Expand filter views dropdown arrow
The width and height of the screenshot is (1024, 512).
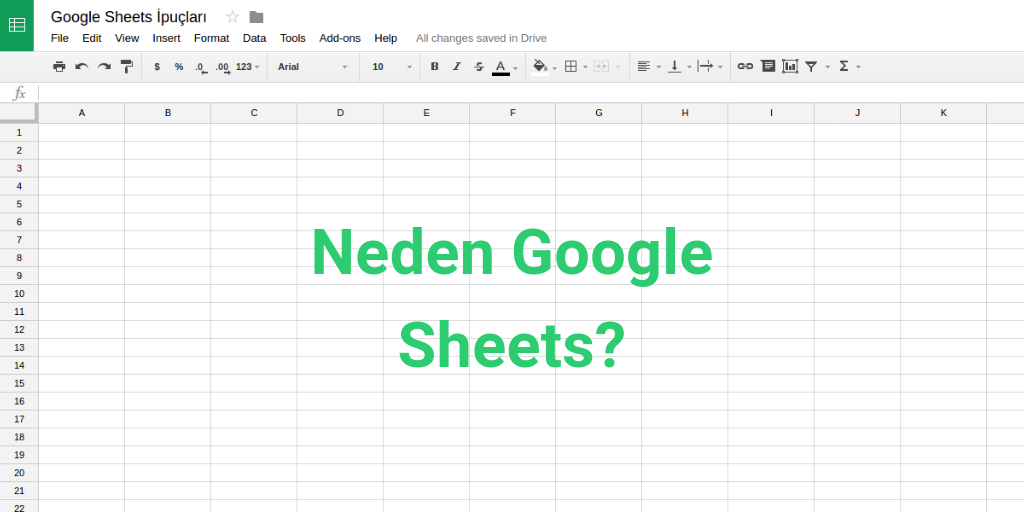pyautogui.click(x=827, y=67)
